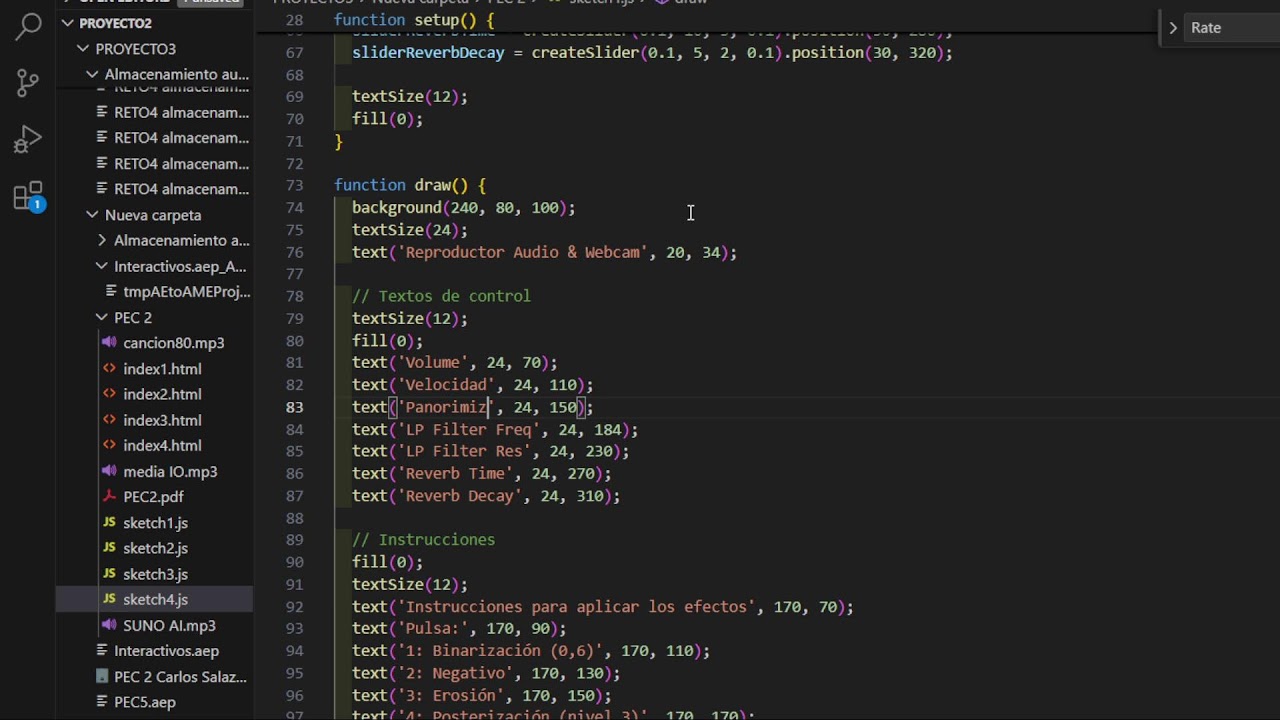Open the Source Control view
The height and width of the screenshot is (720, 1280).
28,82
